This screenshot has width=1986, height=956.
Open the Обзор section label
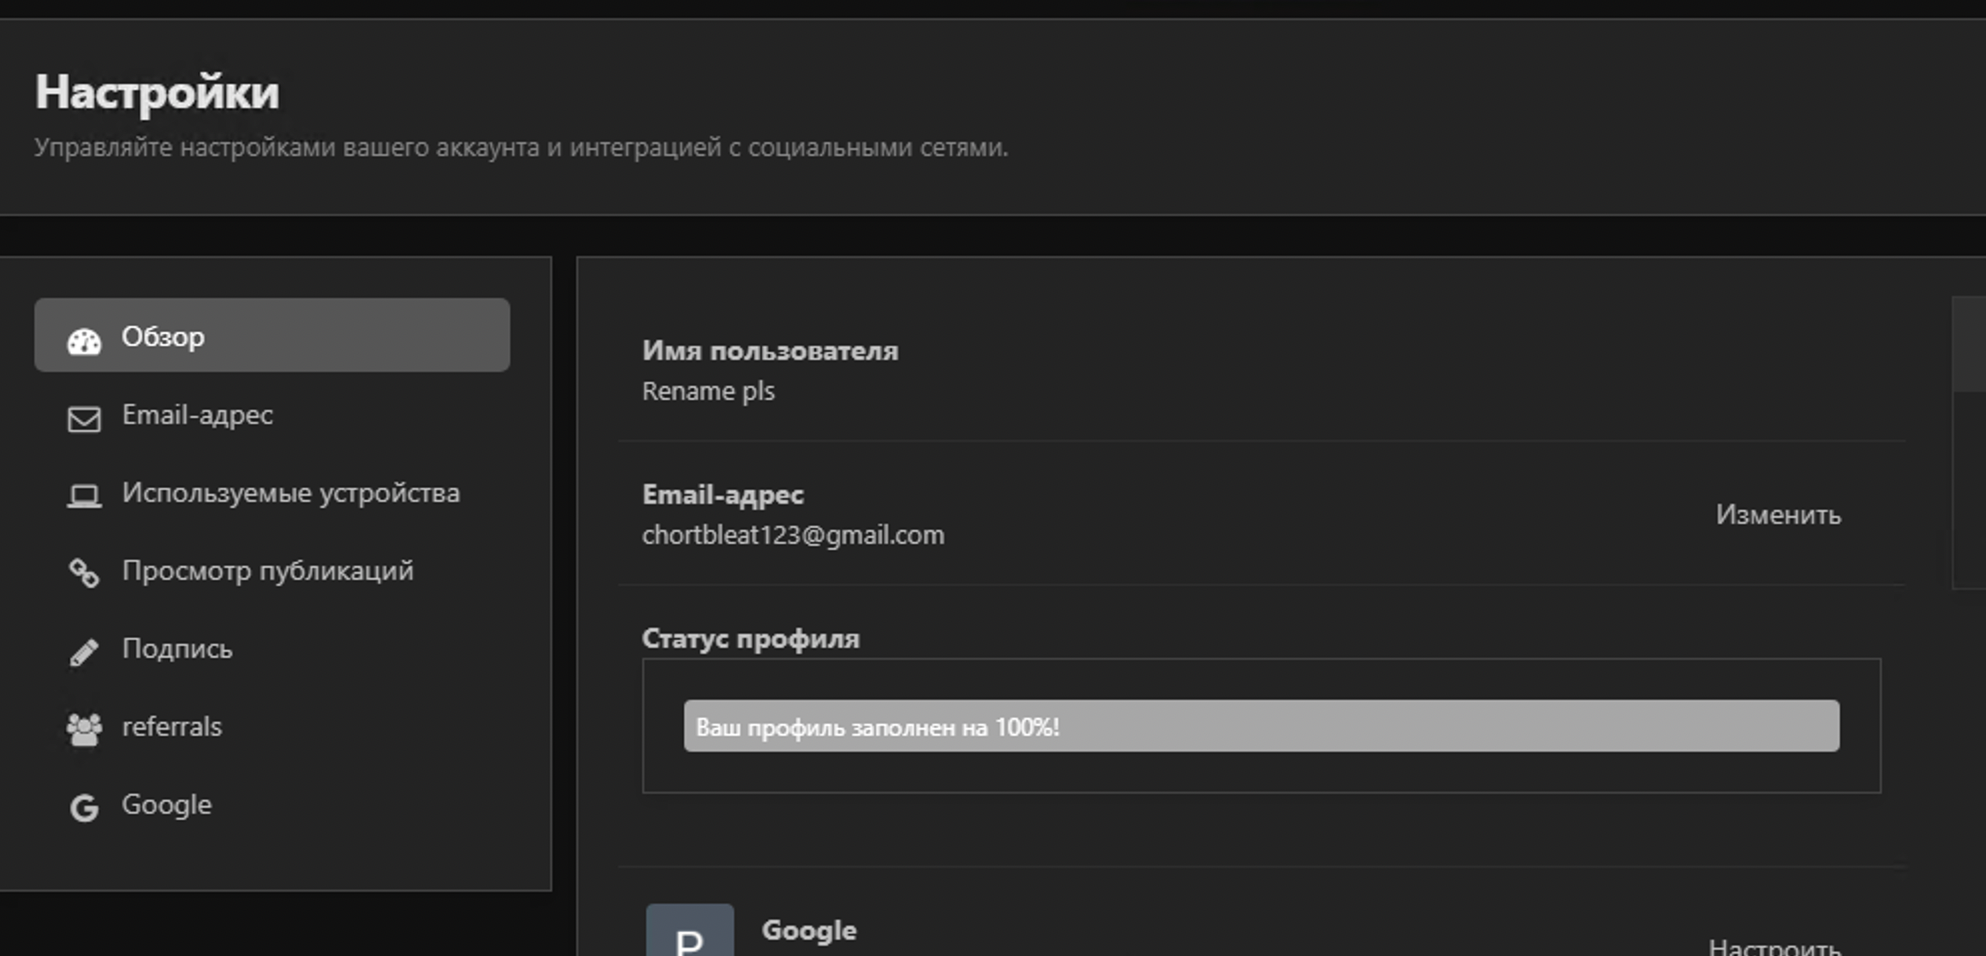tap(163, 337)
